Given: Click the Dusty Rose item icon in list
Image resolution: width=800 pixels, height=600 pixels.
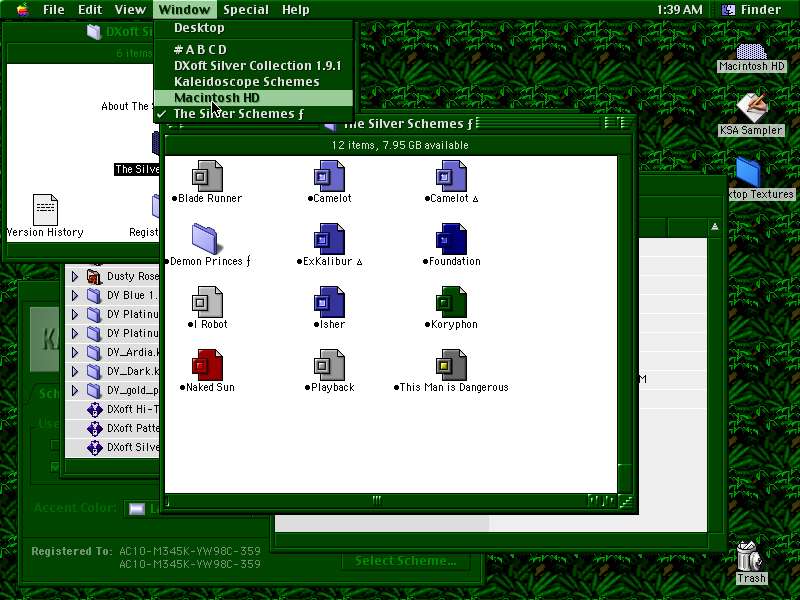Looking at the screenshot, I should [94, 277].
